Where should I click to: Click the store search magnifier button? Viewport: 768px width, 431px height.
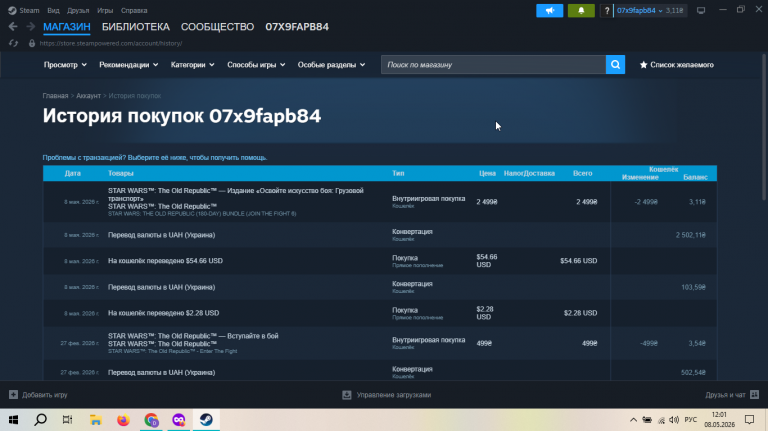coord(615,65)
